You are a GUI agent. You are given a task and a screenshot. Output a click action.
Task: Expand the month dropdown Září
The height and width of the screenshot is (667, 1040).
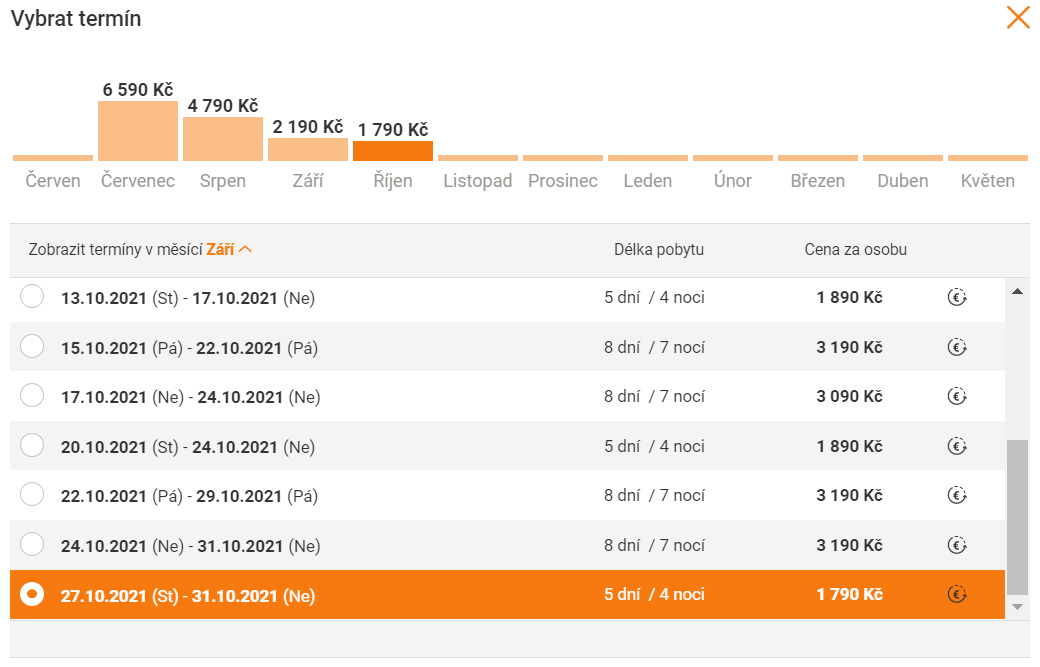point(228,249)
